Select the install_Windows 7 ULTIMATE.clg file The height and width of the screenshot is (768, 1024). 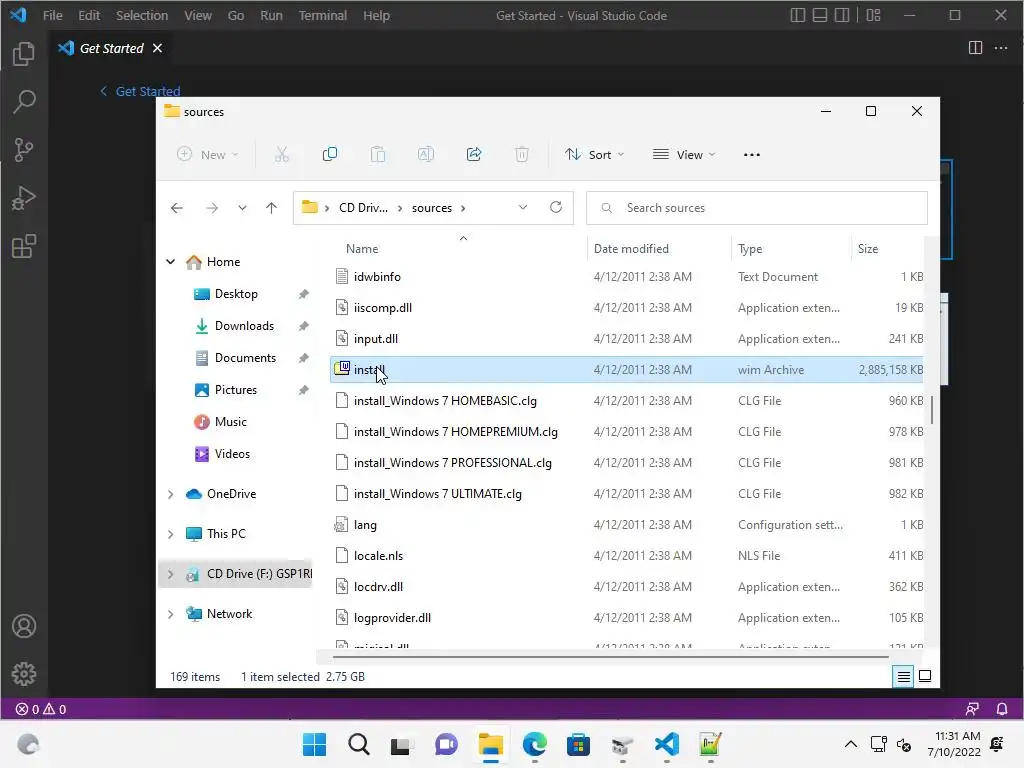438,494
